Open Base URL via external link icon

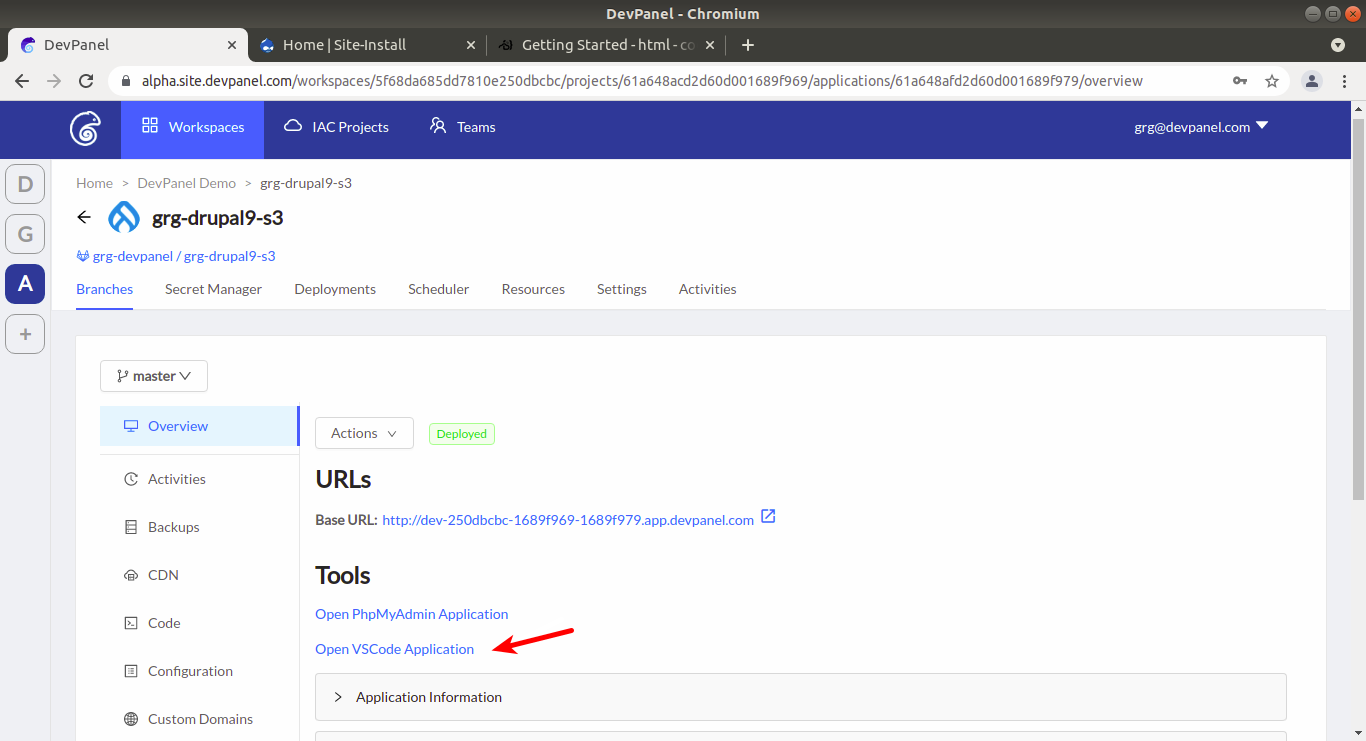767,516
